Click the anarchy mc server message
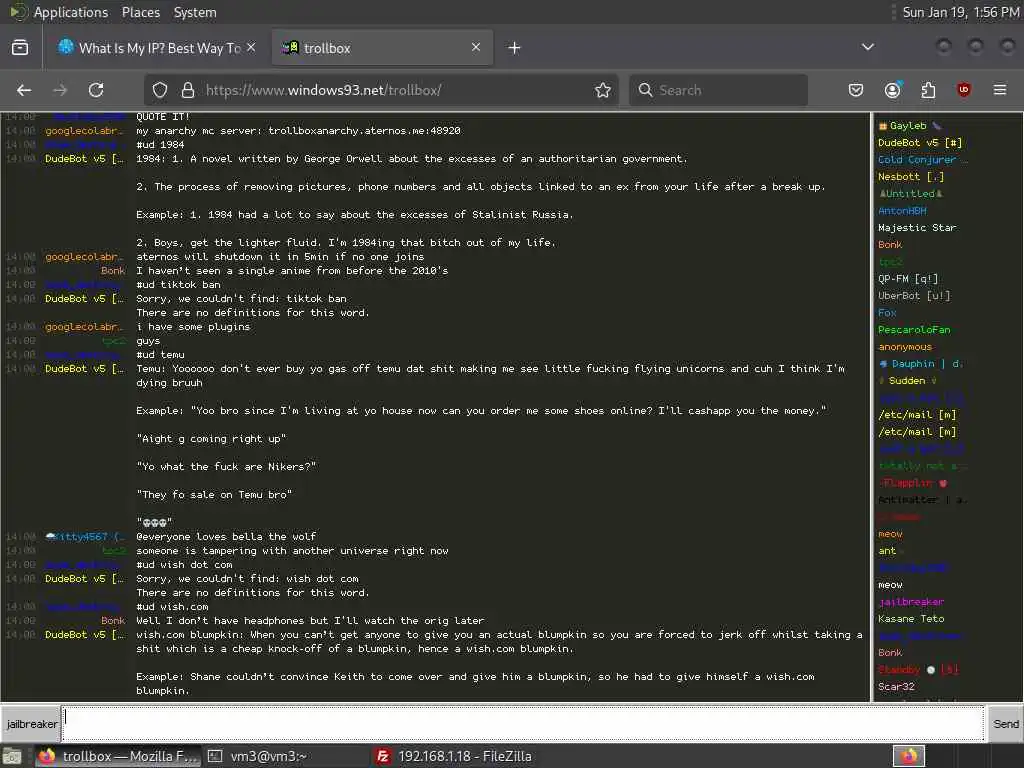Screen dimensions: 1024x768 (x=298, y=131)
